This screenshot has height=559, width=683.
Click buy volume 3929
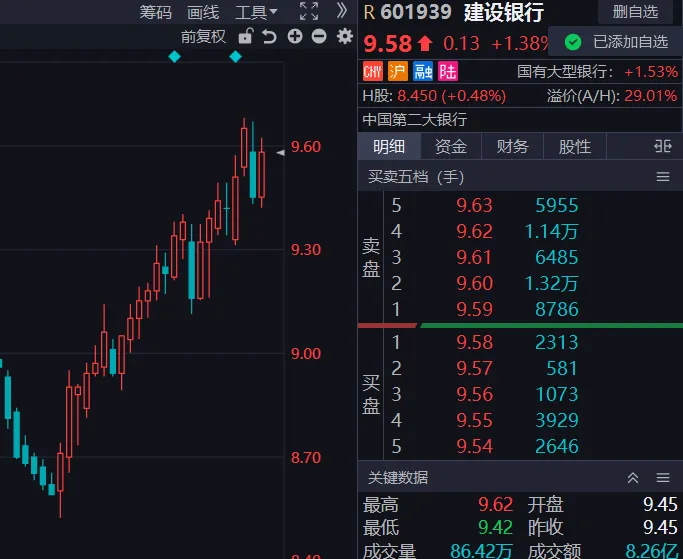click(x=557, y=420)
